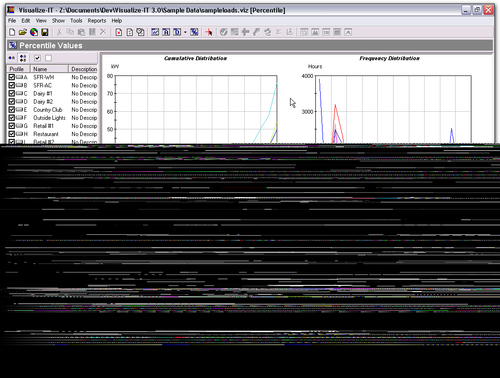Viewport: 500px width, 378px height.
Task: Click the third blue chart view icon
Action: click(177, 32)
